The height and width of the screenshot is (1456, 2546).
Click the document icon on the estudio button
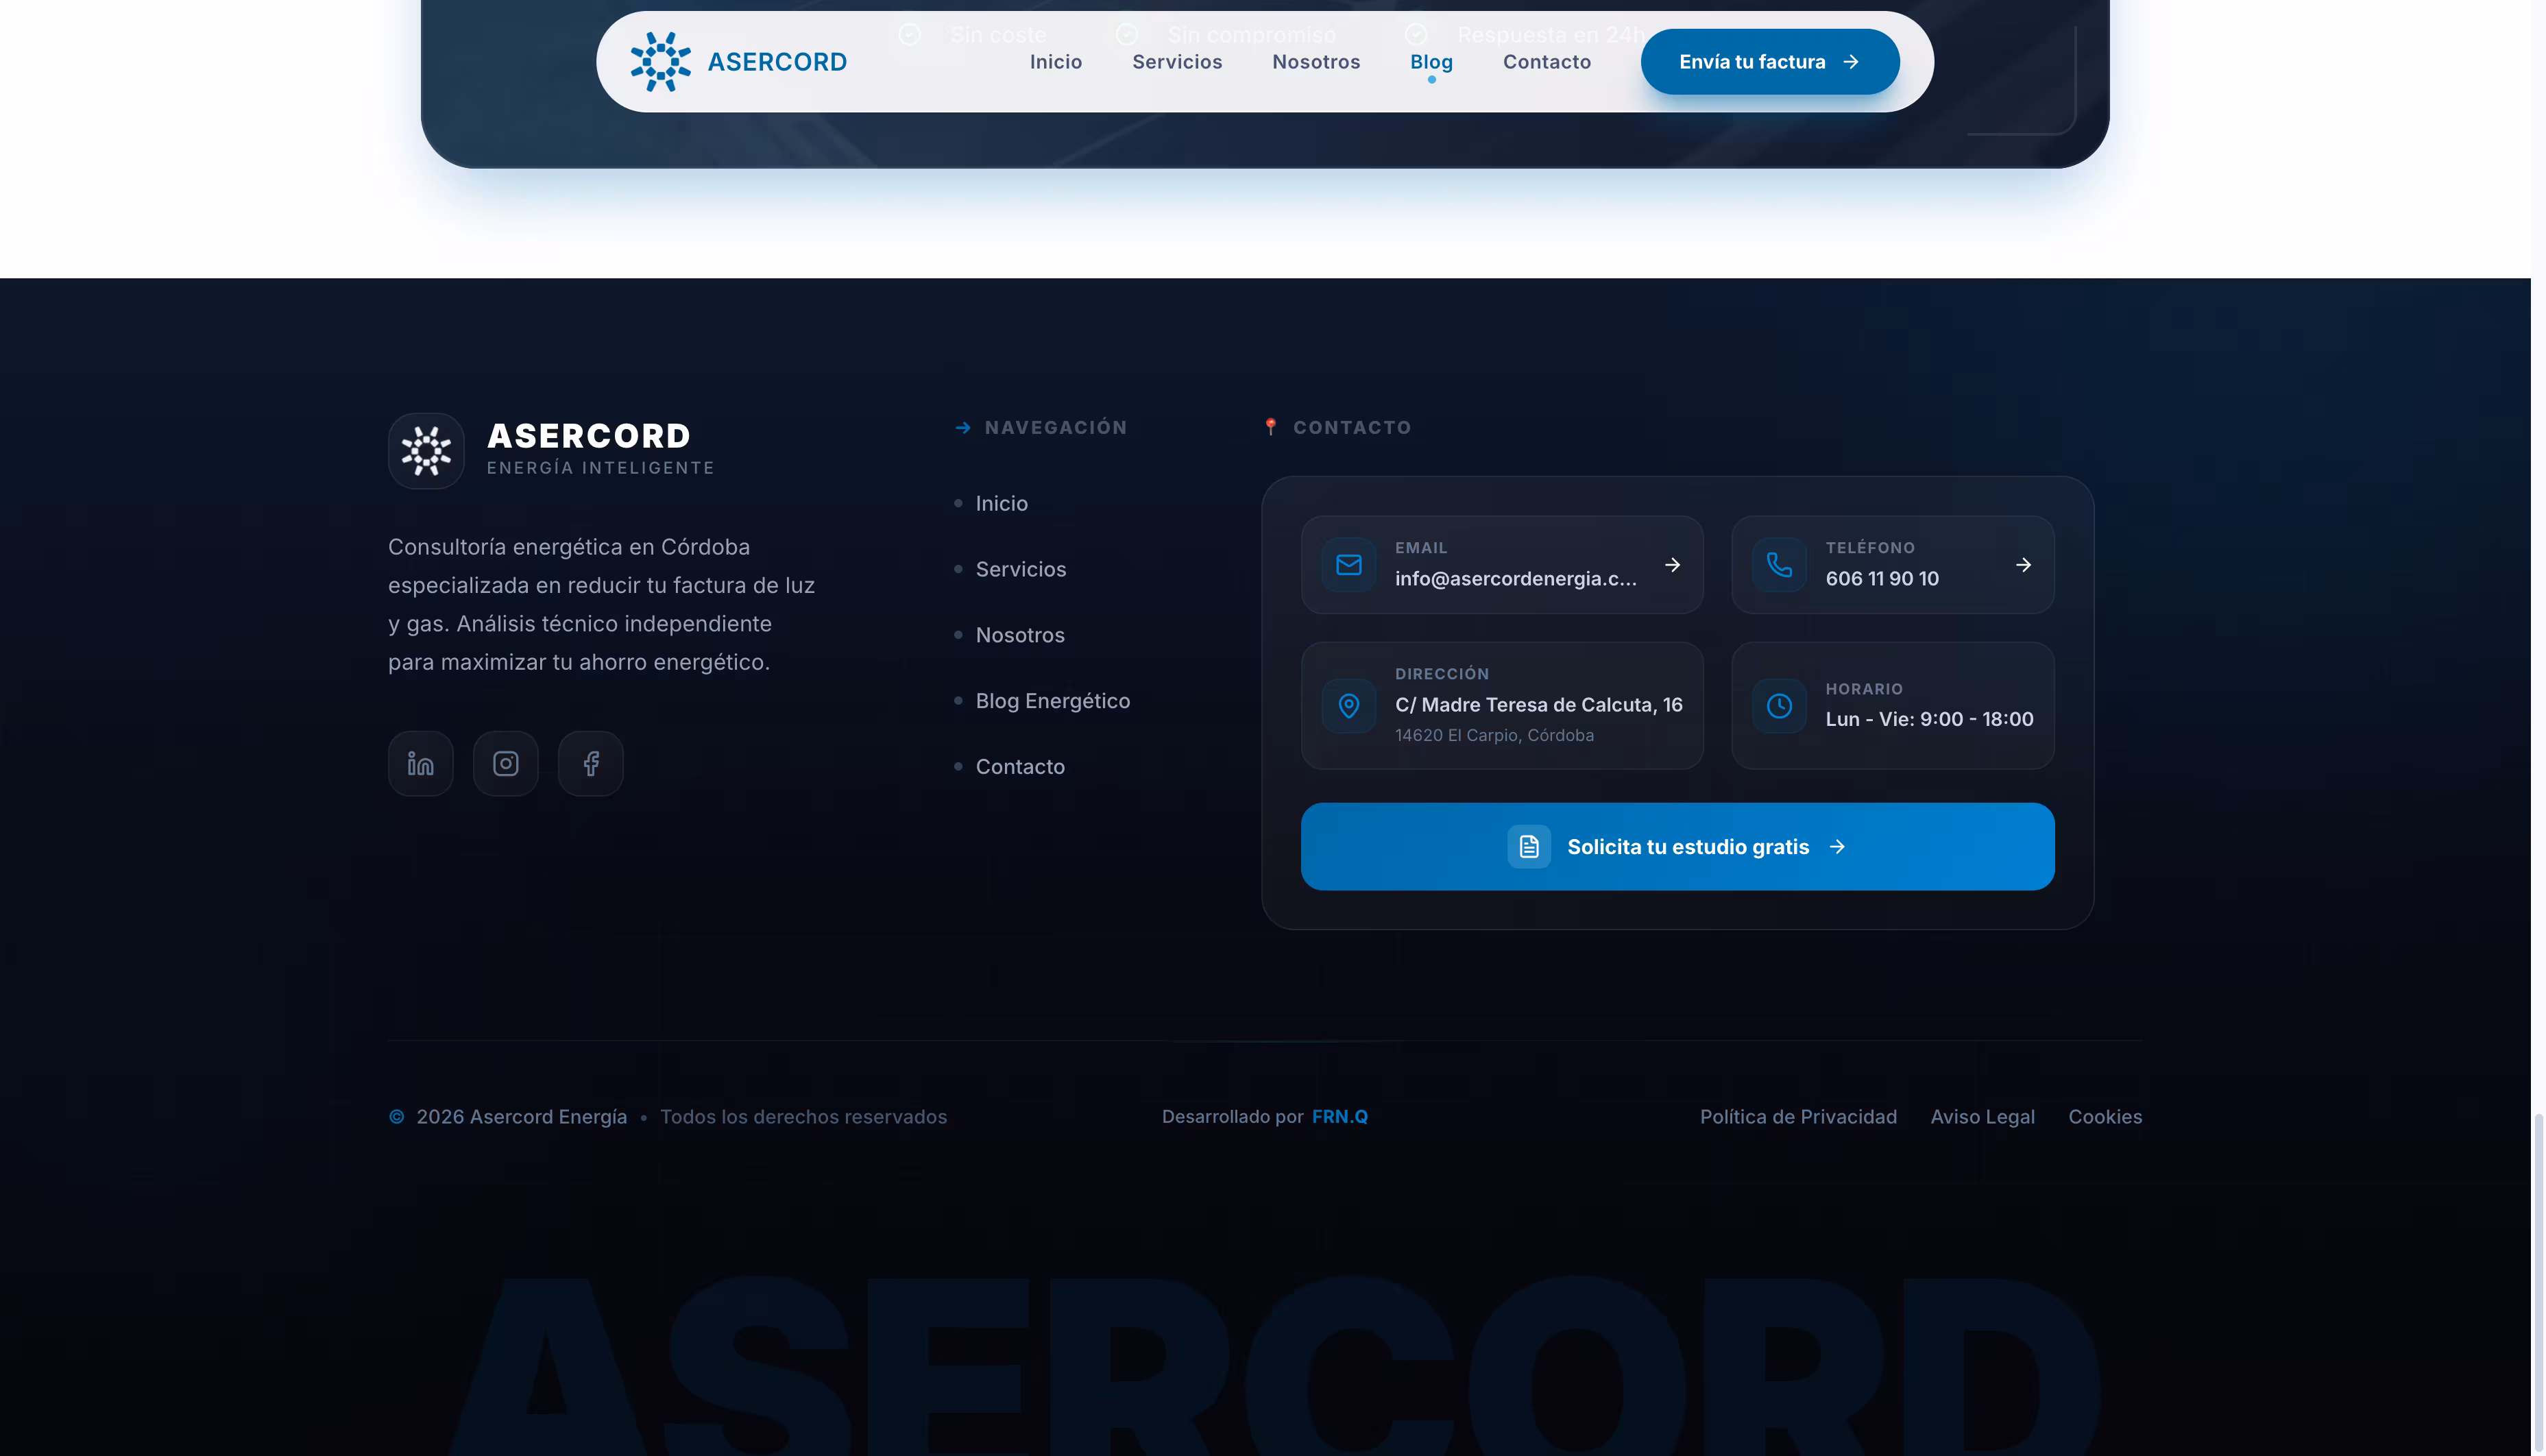(x=1528, y=846)
